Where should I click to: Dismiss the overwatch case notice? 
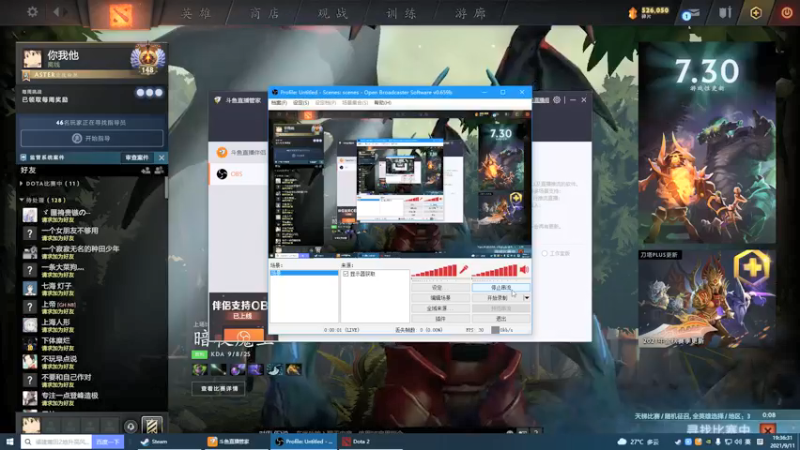pos(161,158)
